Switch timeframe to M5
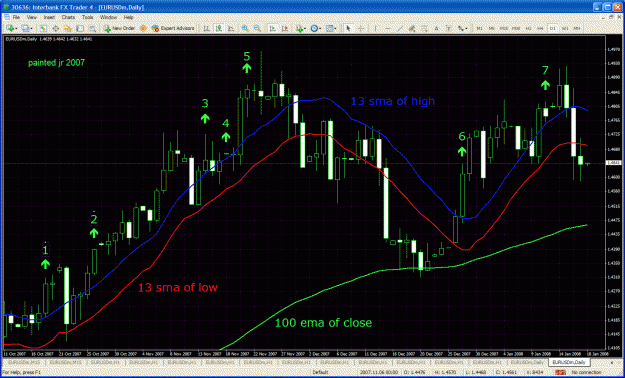The height and width of the screenshot is (378, 625). tap(491, 28)
